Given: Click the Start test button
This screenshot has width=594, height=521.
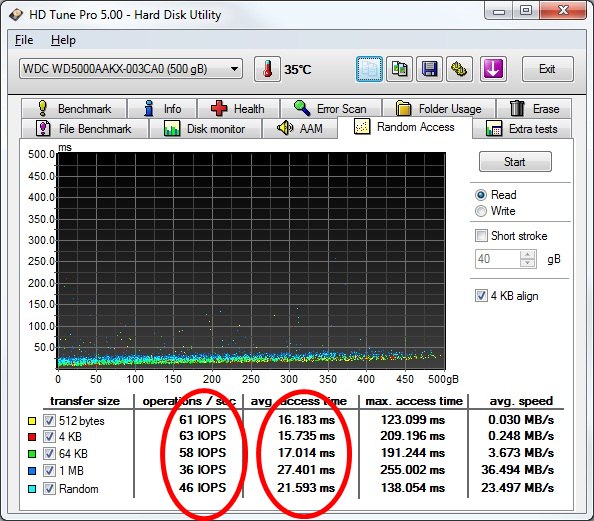Looking at the screenshot, I should (515, 162).
